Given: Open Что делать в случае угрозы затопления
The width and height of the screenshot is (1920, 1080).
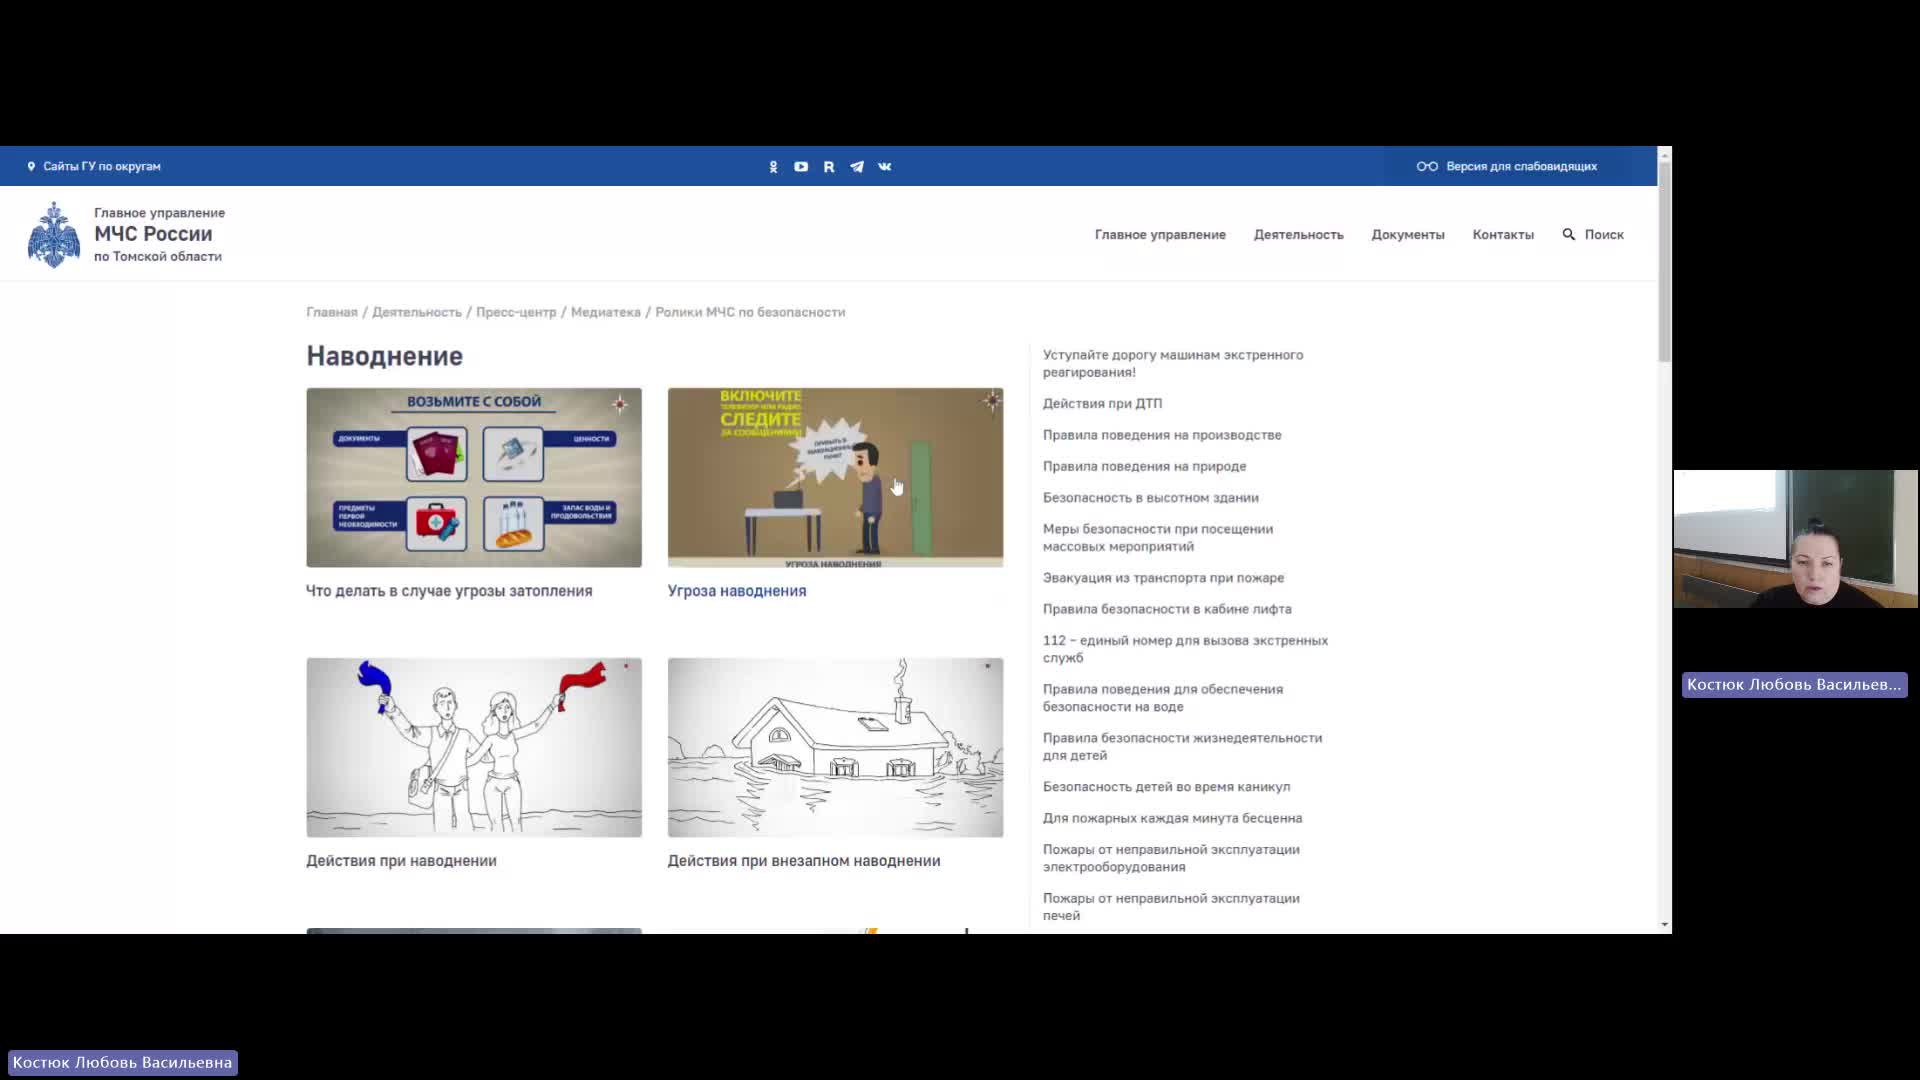Looking at the screenshot, I should pyautogui.click(x=449, y=591).
